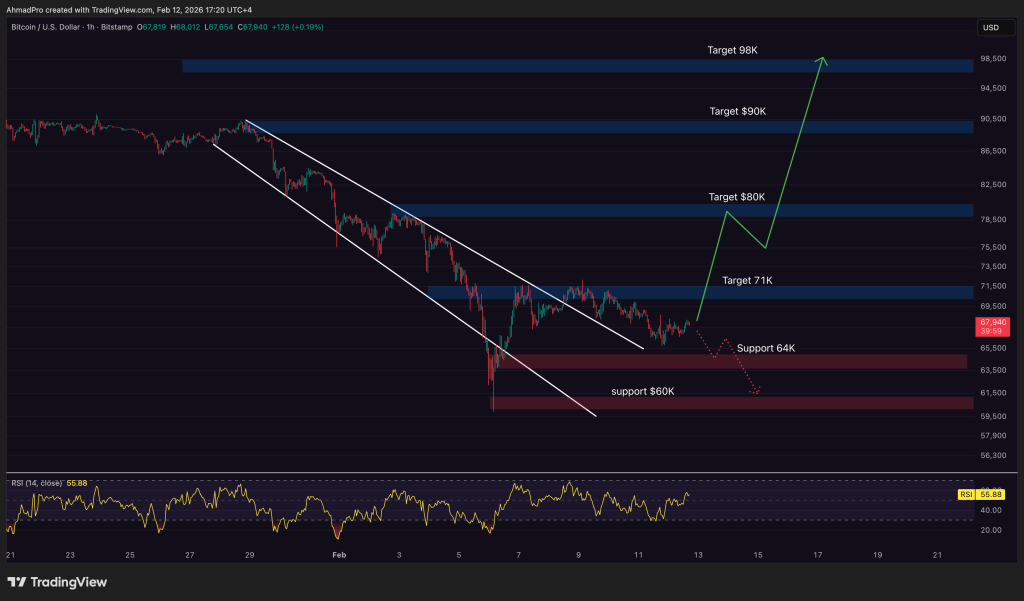Select the Support 64K text annotation
This screenshot has width=1024, height=601.
(765, 348)
